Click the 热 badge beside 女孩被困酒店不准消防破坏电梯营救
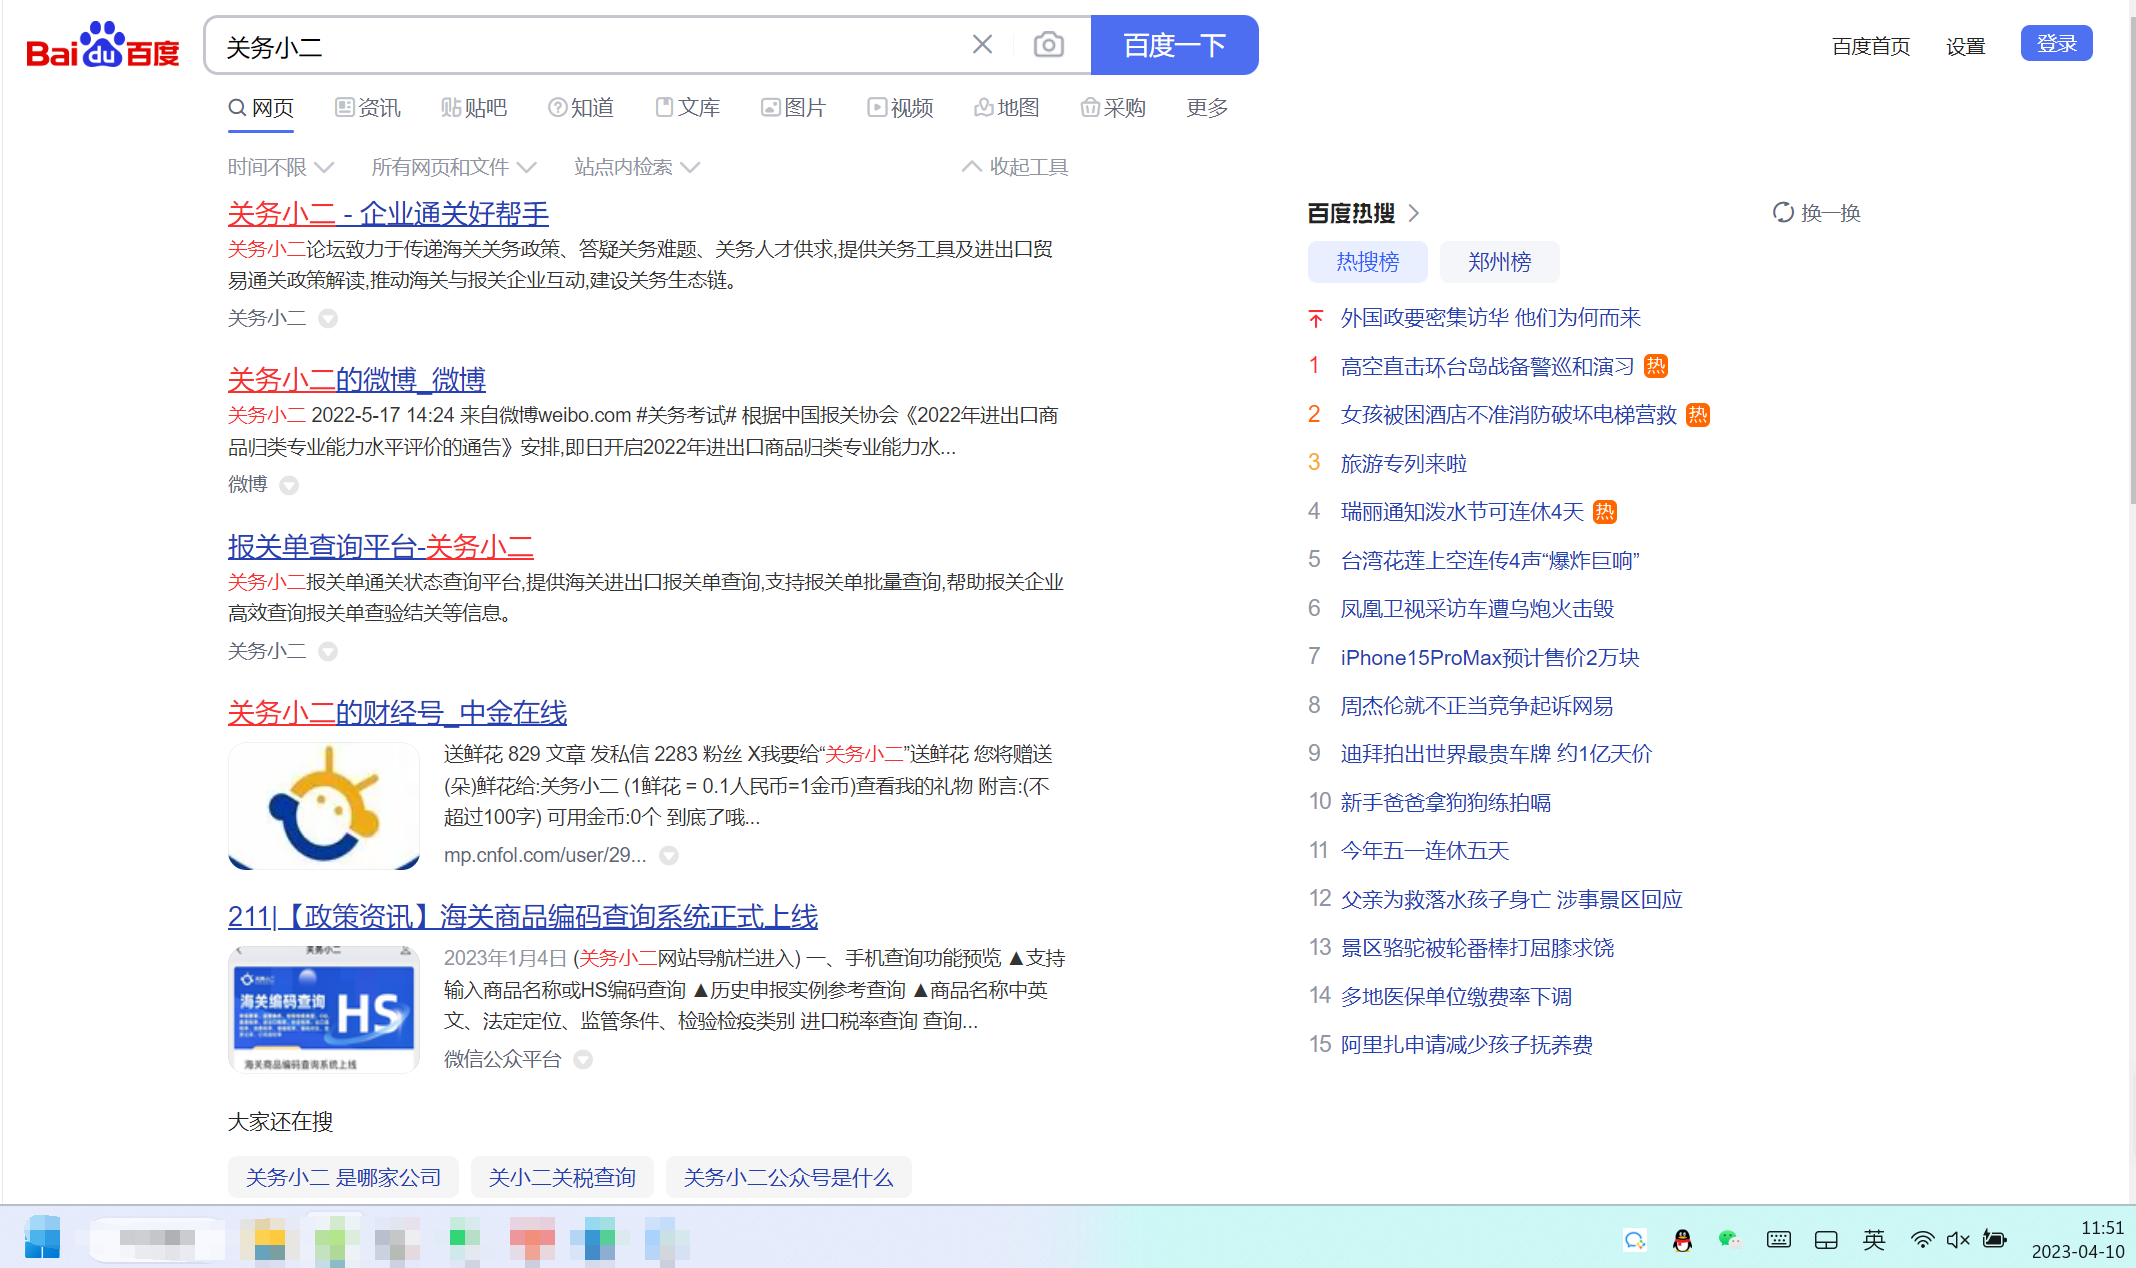The image size is (2136, 1268). pos(1698,415)
